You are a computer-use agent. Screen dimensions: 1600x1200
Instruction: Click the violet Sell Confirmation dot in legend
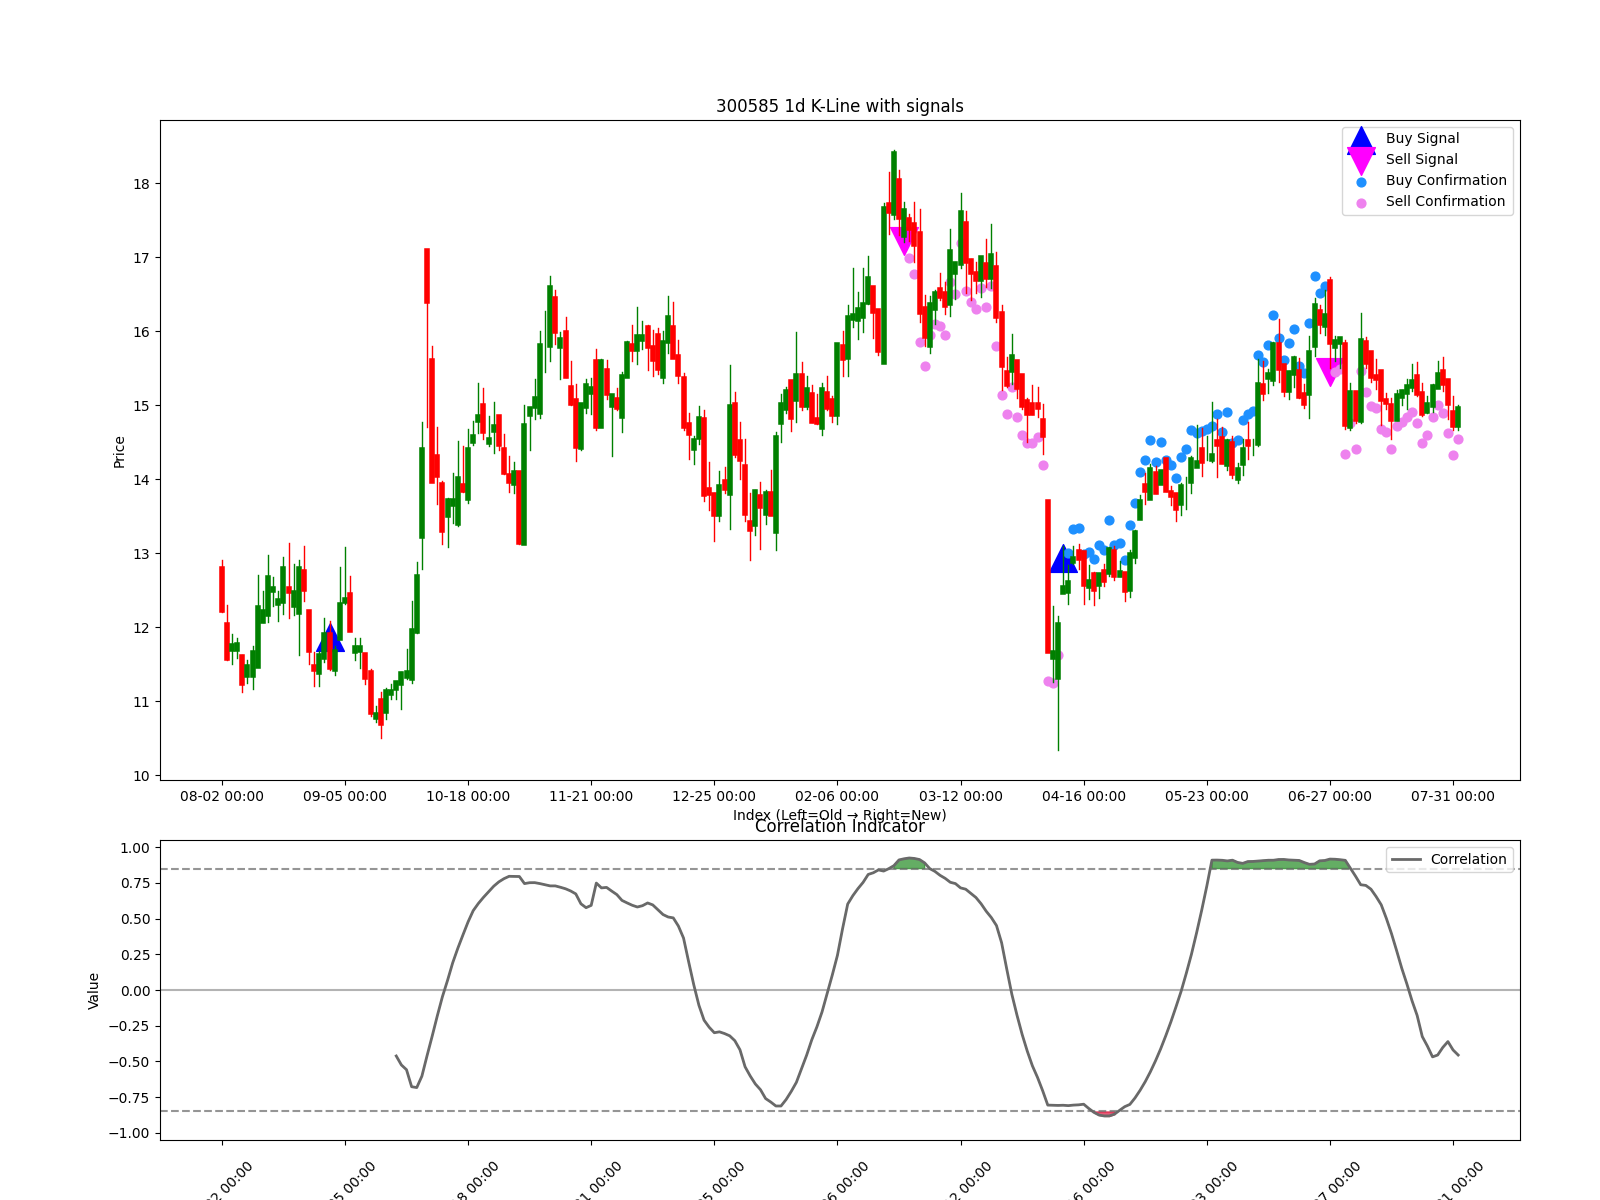tap(1361, 203)
